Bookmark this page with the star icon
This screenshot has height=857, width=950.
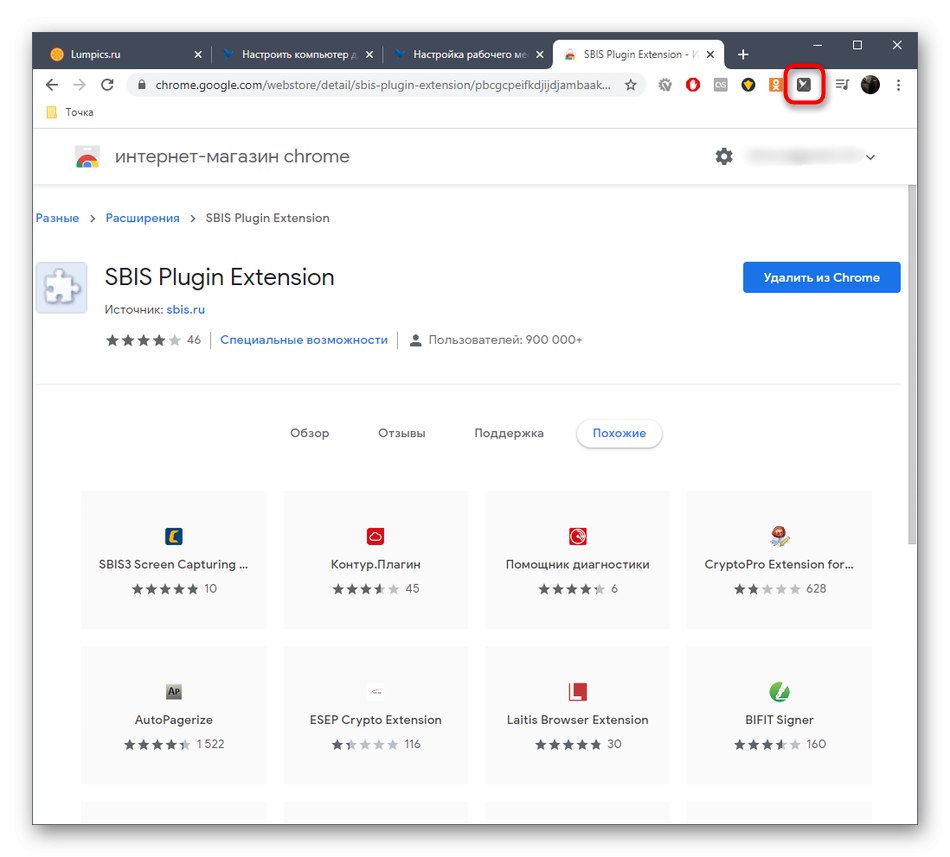click(x=631, y=85)
